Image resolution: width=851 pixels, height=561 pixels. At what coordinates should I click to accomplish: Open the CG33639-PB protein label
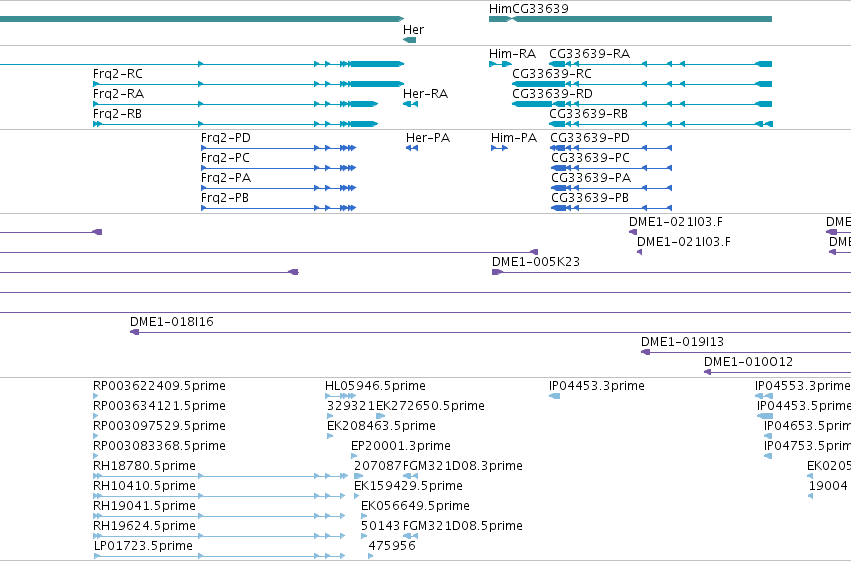[x=590, y=198]
